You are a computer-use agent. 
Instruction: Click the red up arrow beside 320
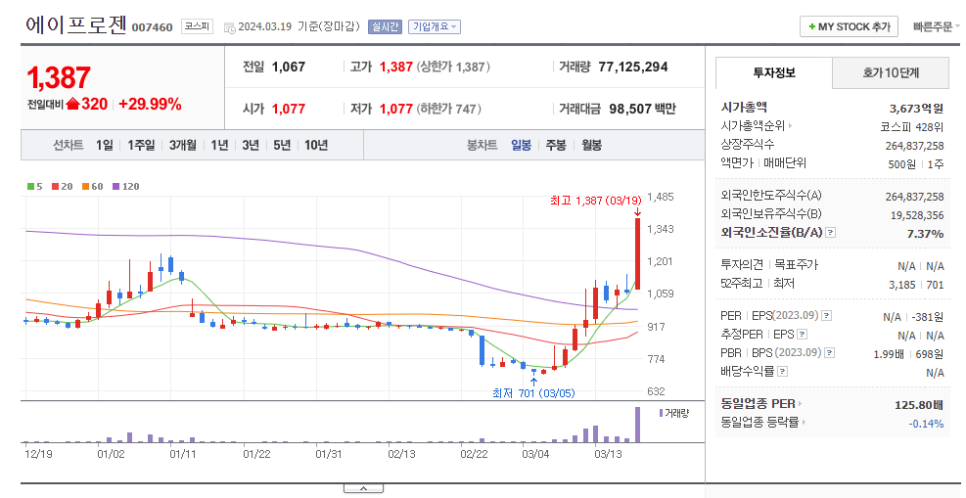coord(73,104)
